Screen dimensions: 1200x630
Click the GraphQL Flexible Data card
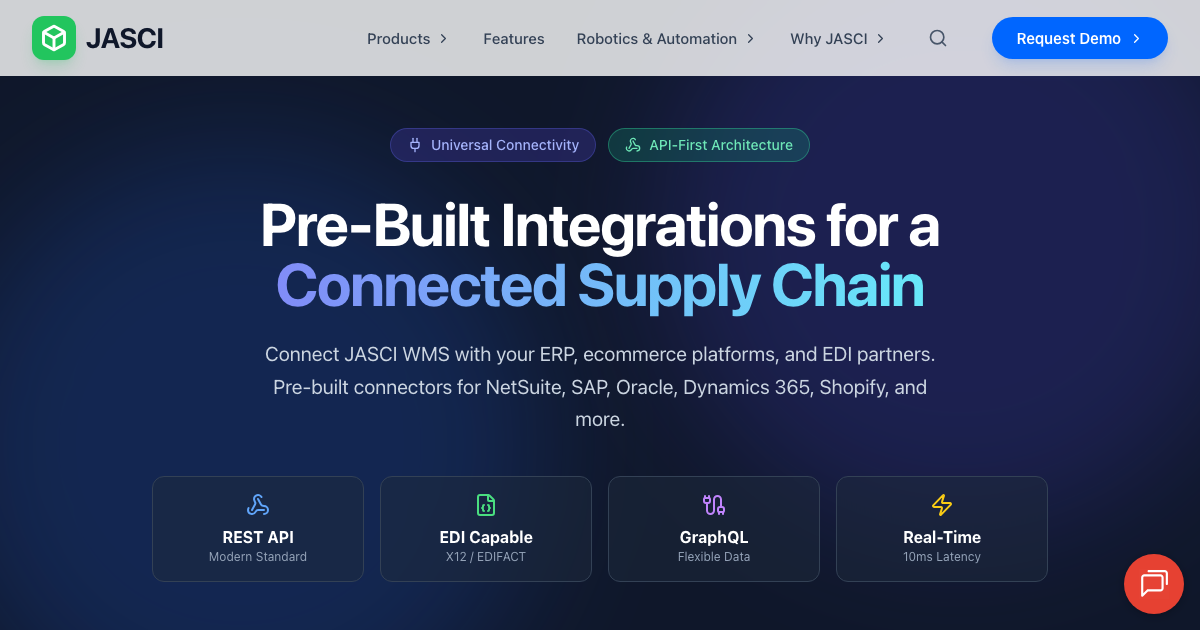[713, 529]
